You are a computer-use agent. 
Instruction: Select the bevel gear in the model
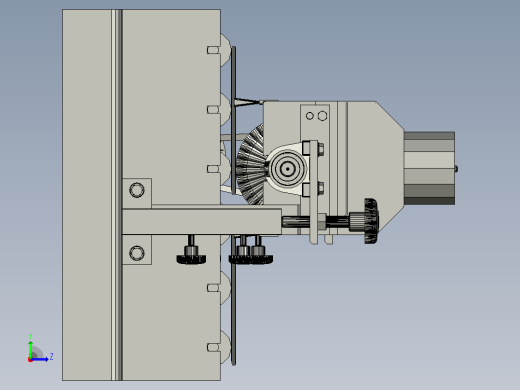251,164
